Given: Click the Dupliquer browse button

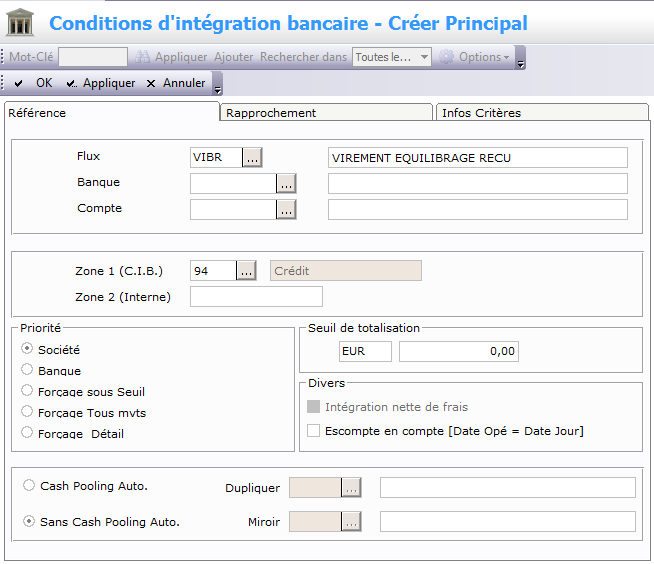Looking at the screenshot, I should pos(350,487).
